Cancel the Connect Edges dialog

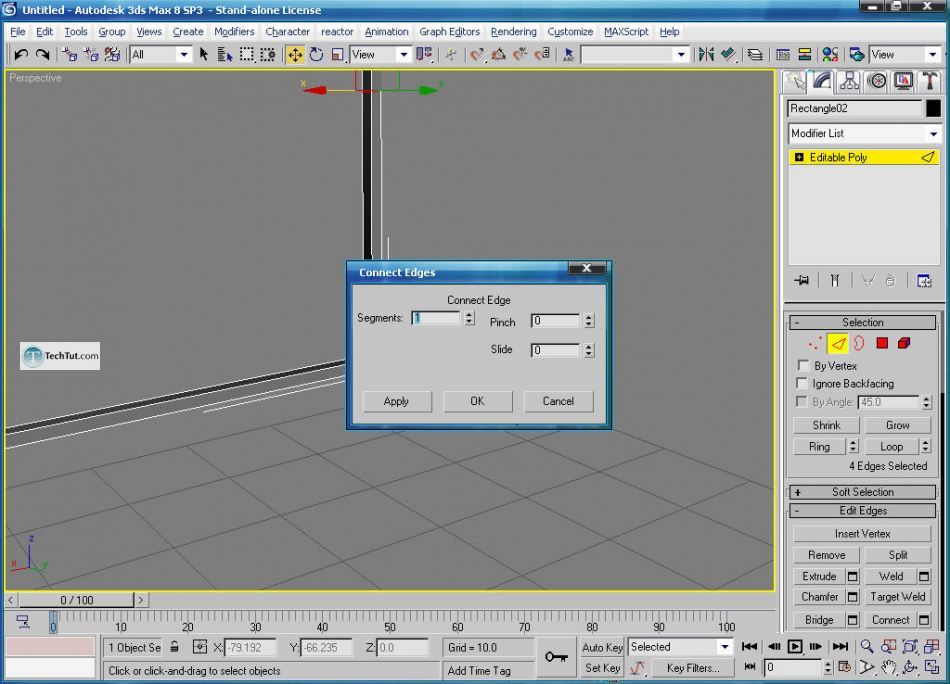[558, 401]
